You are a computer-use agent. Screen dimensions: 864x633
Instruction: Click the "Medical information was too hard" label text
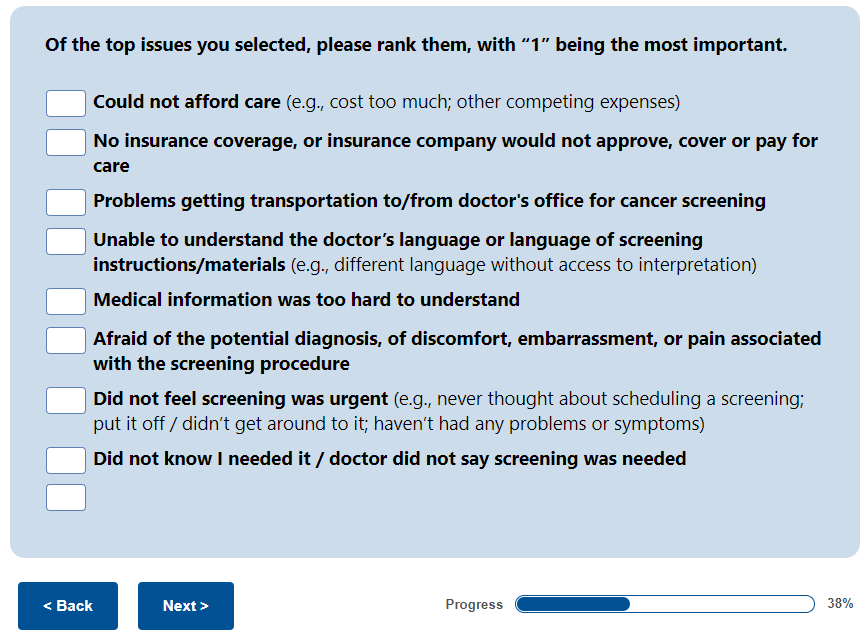pos(306,300)
